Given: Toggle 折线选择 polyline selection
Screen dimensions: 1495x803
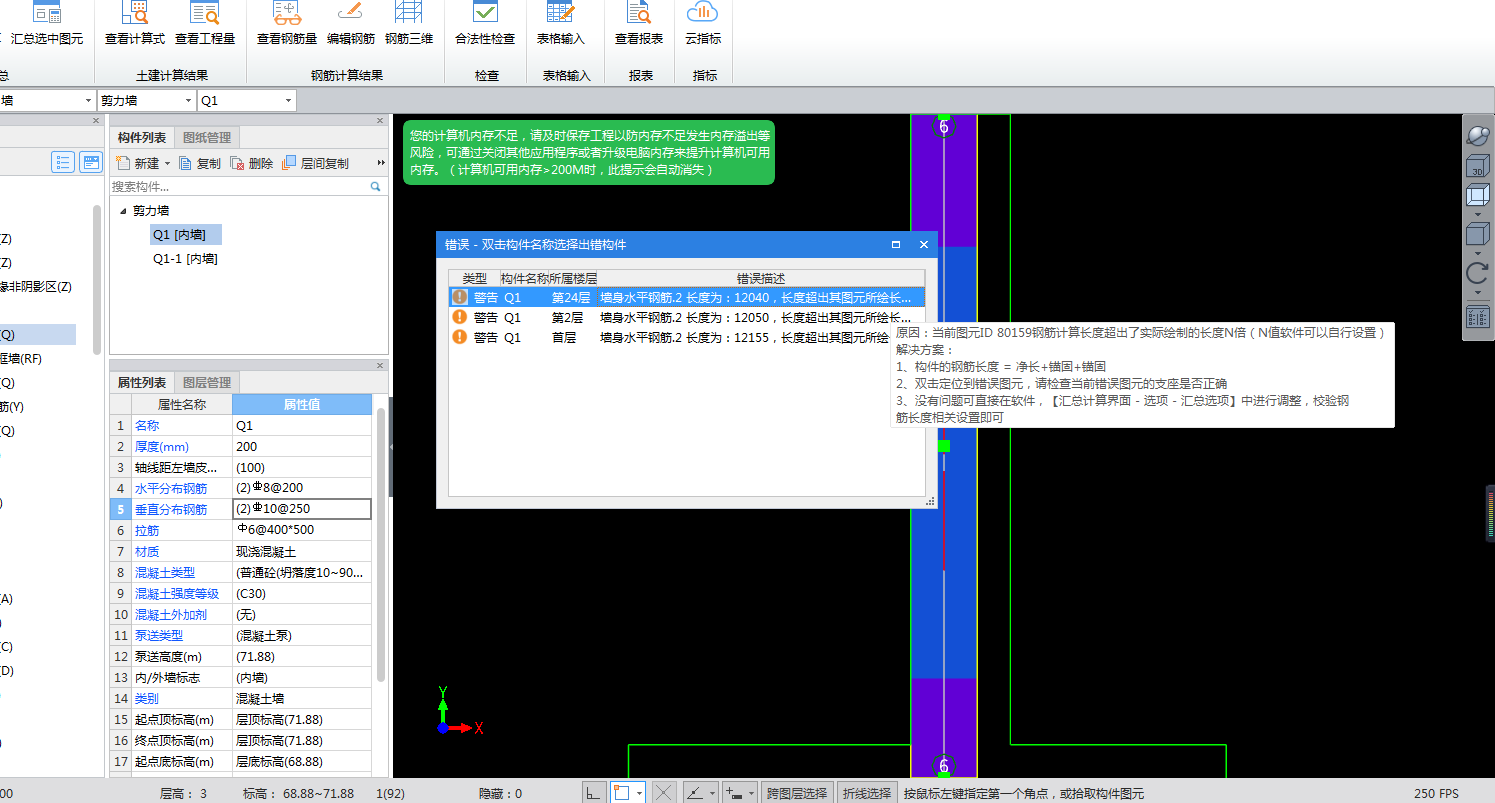Looking at the screenshot, I should click(x=865, y=793).
